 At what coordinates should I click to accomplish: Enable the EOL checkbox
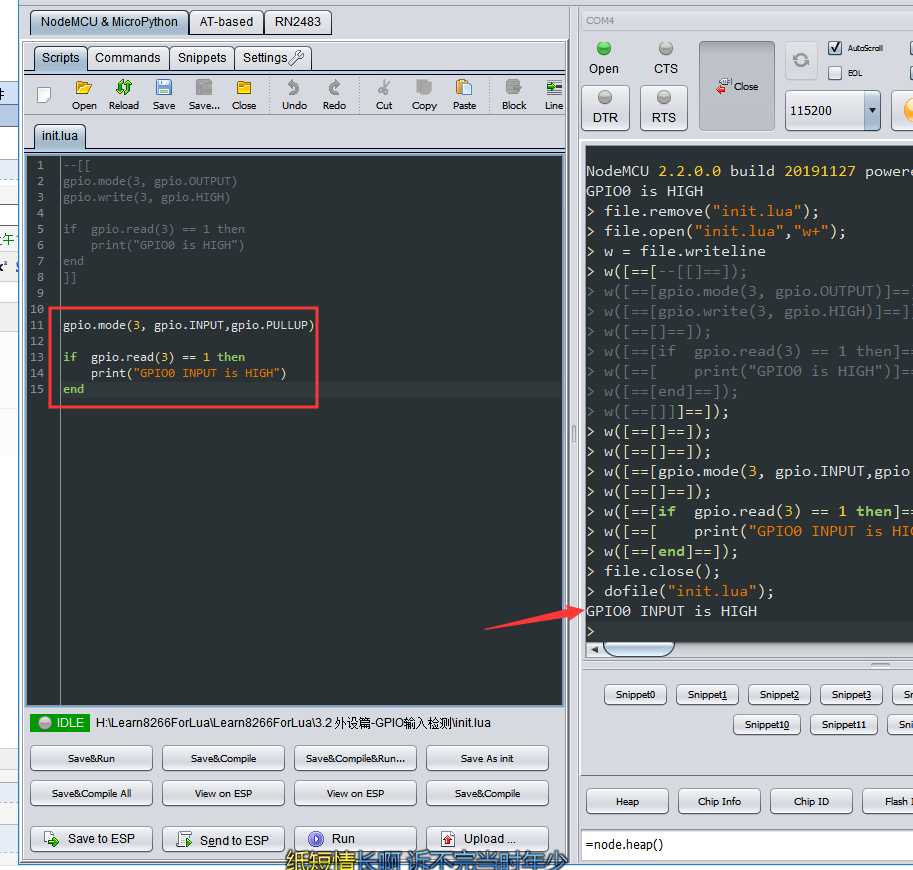[x=834, y=73]
